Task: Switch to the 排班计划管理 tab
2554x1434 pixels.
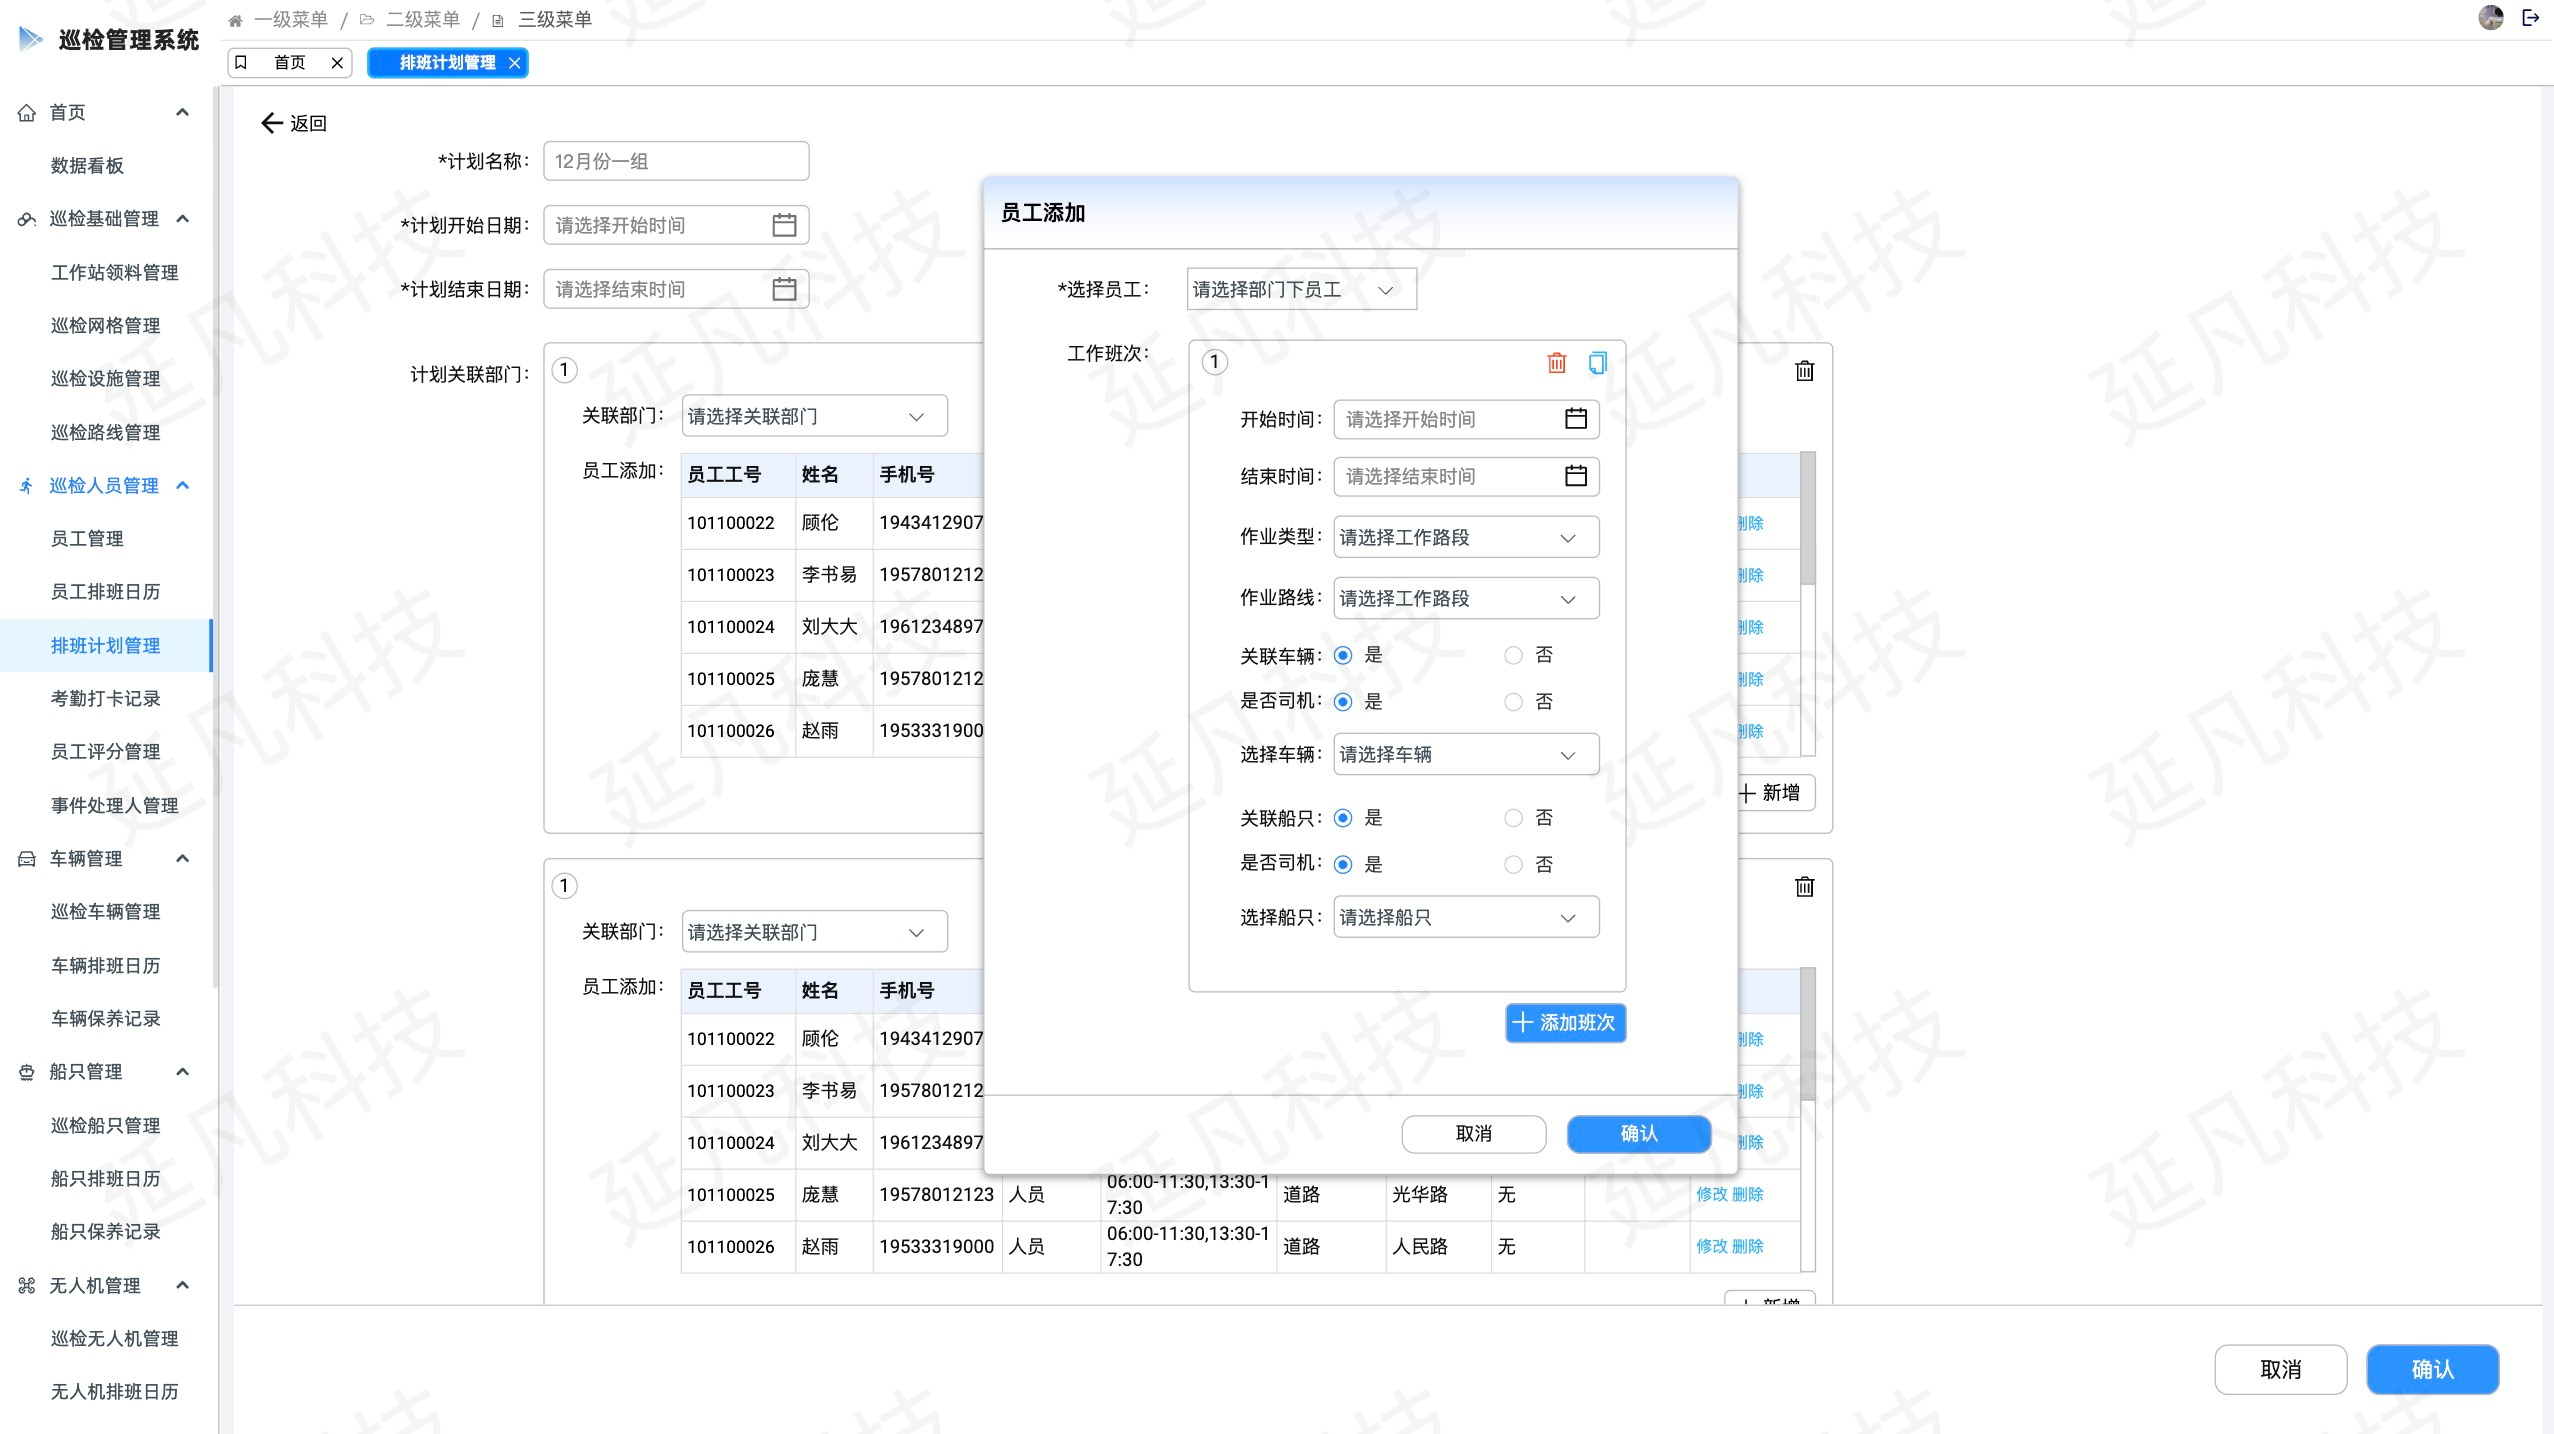Action: (x=447, y=62)
